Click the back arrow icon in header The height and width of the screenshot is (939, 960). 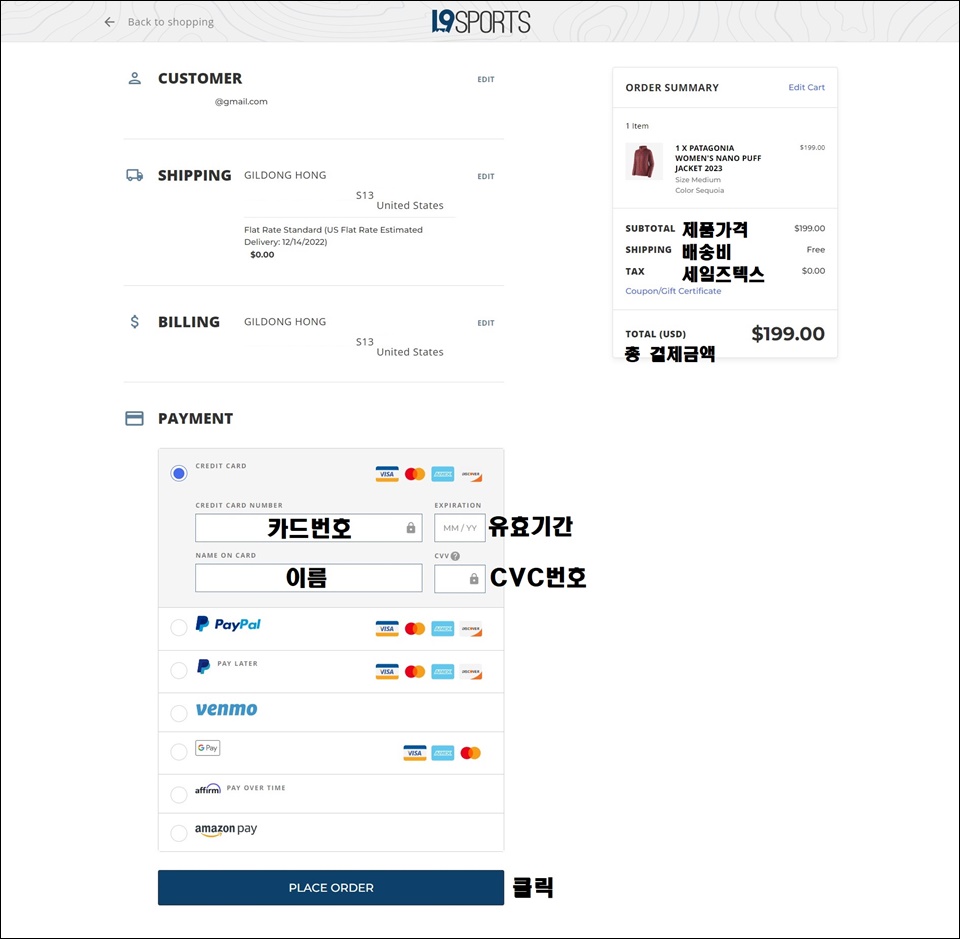pos(110,22)
